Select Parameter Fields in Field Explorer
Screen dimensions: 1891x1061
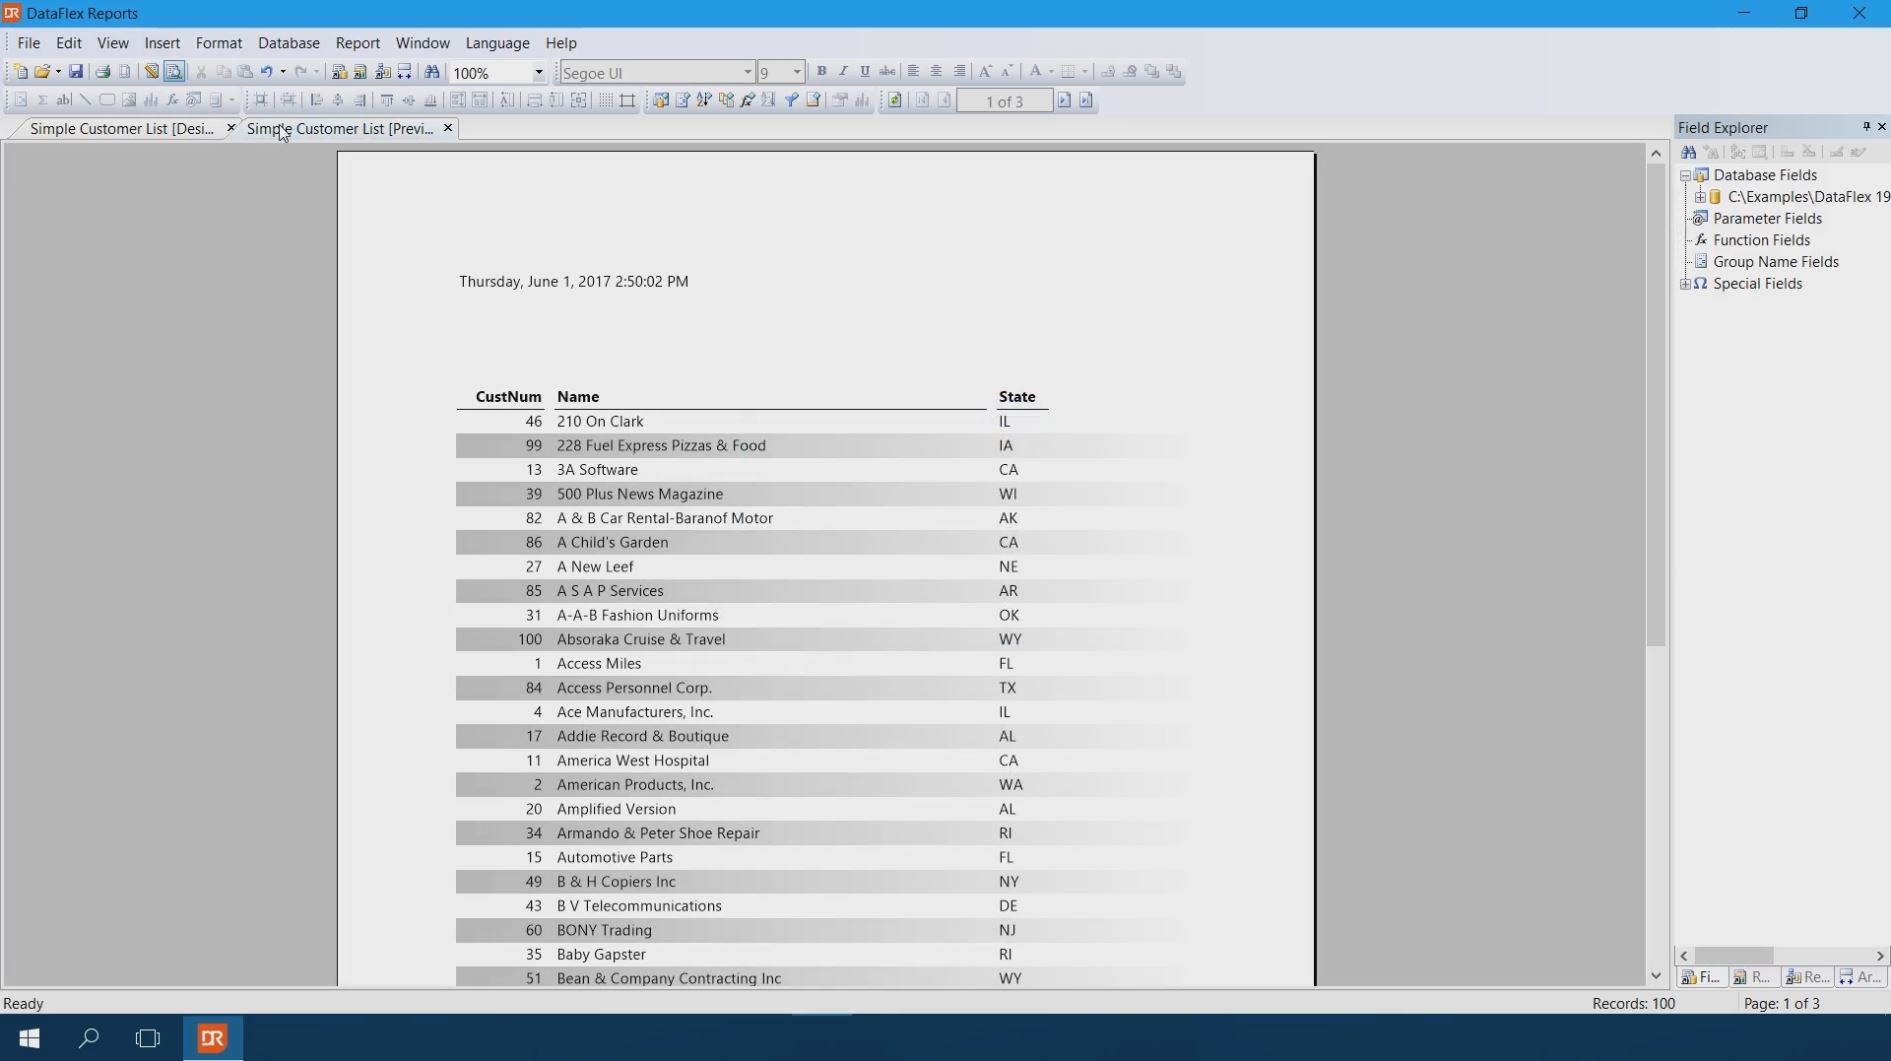click(1767, 219)
